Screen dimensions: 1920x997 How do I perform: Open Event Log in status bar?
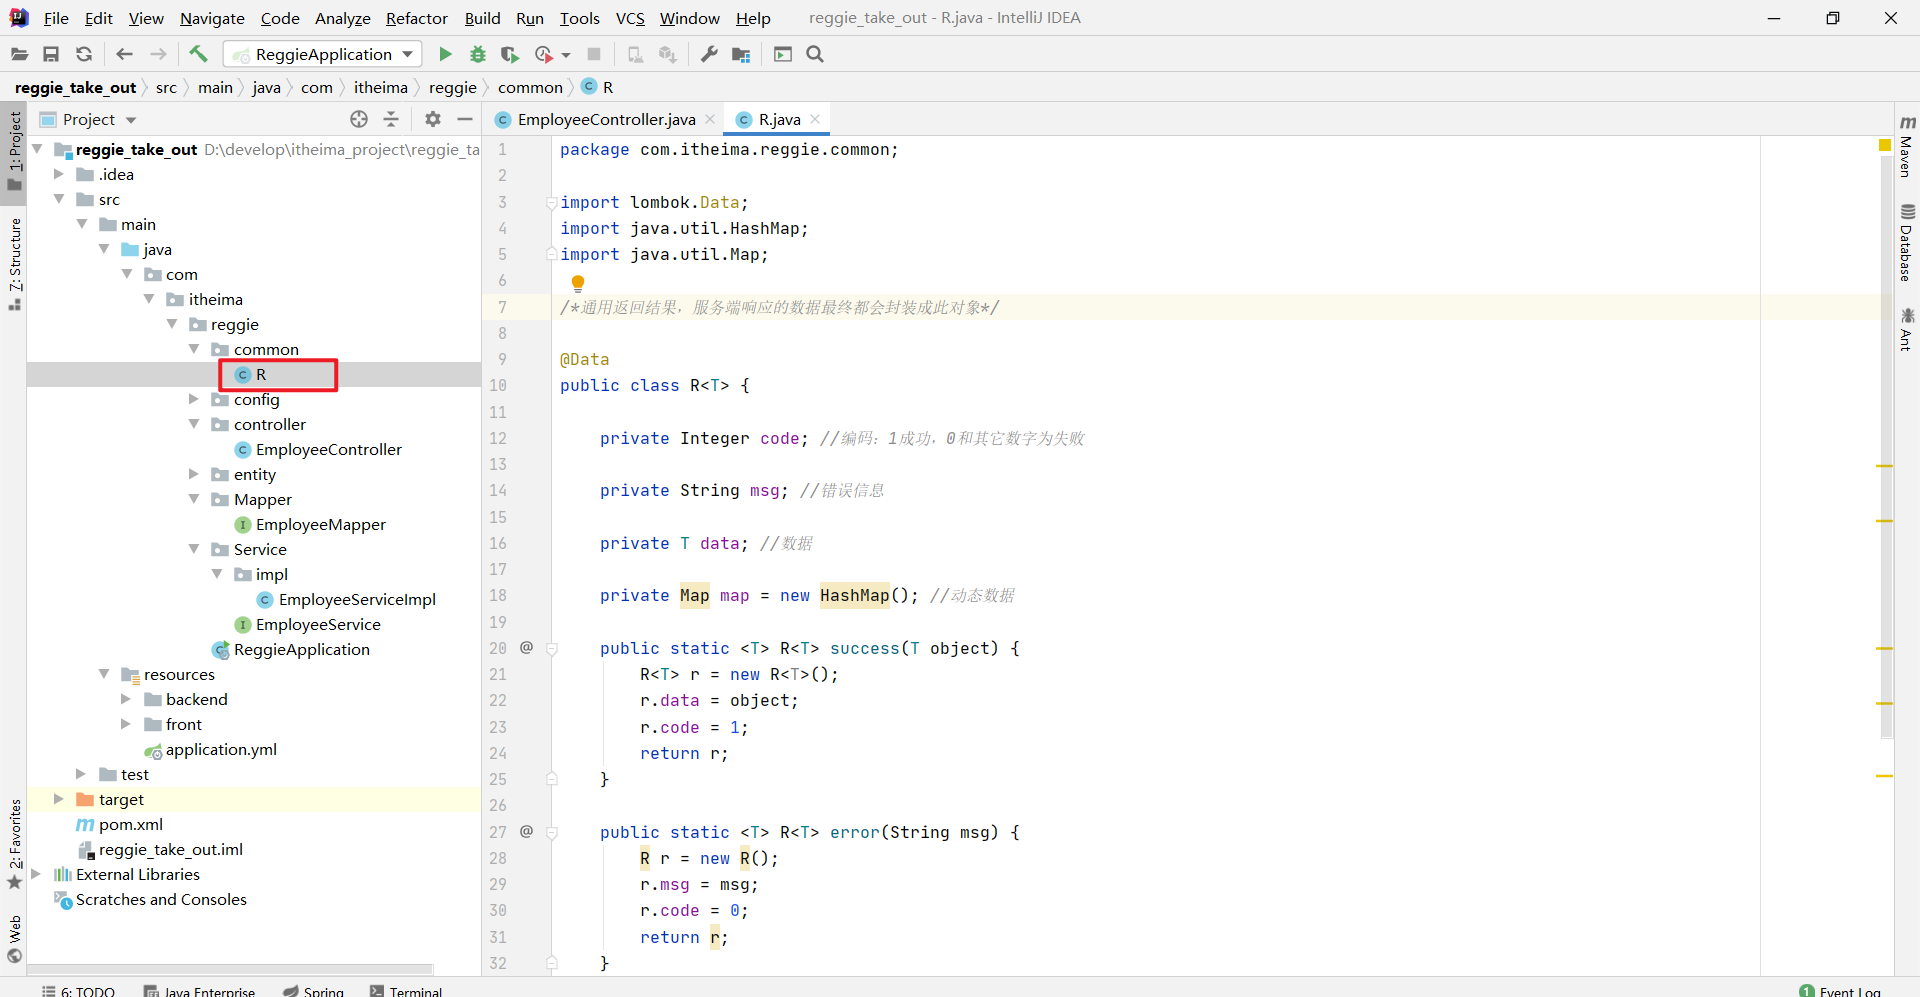[x=1840, y=991]
